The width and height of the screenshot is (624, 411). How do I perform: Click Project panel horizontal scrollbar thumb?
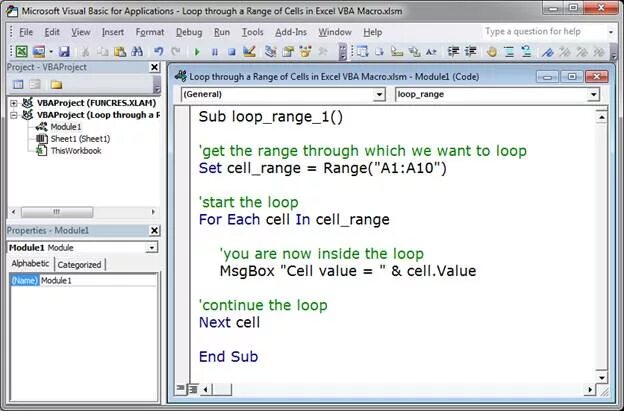(x=57, y=212)
